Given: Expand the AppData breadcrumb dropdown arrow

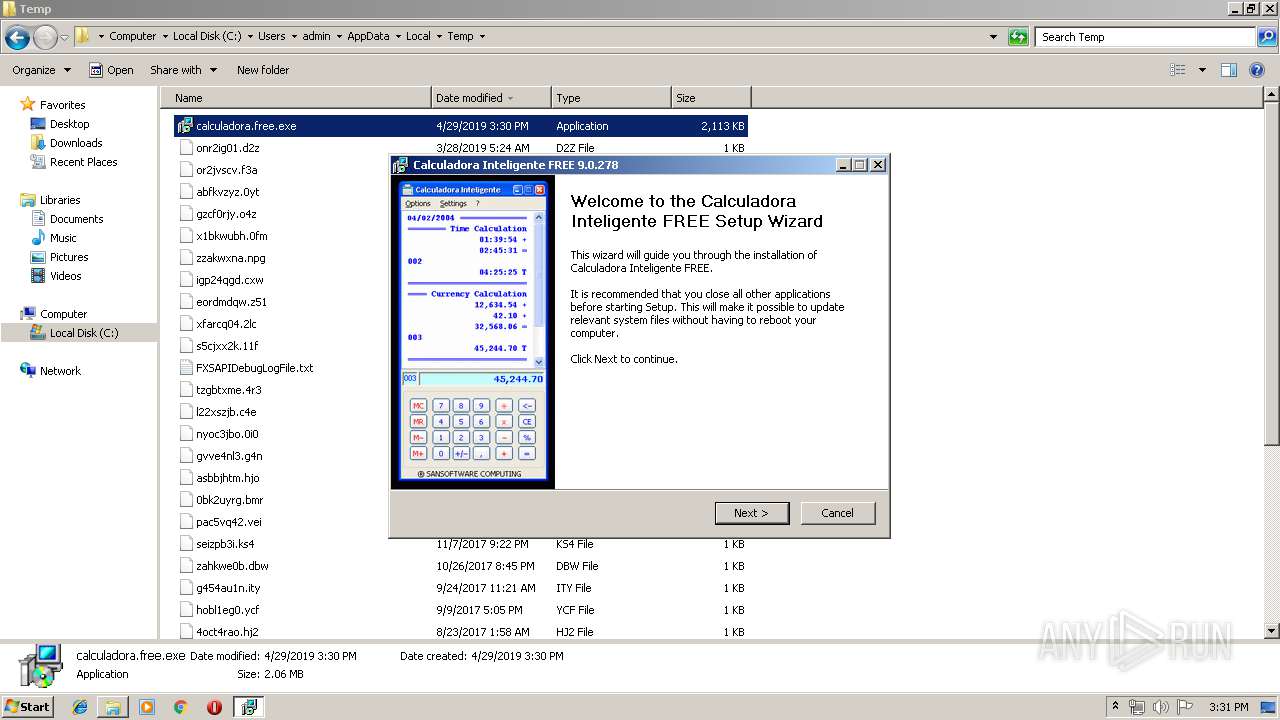Looking at the screenshot, I should pos(396,36).
